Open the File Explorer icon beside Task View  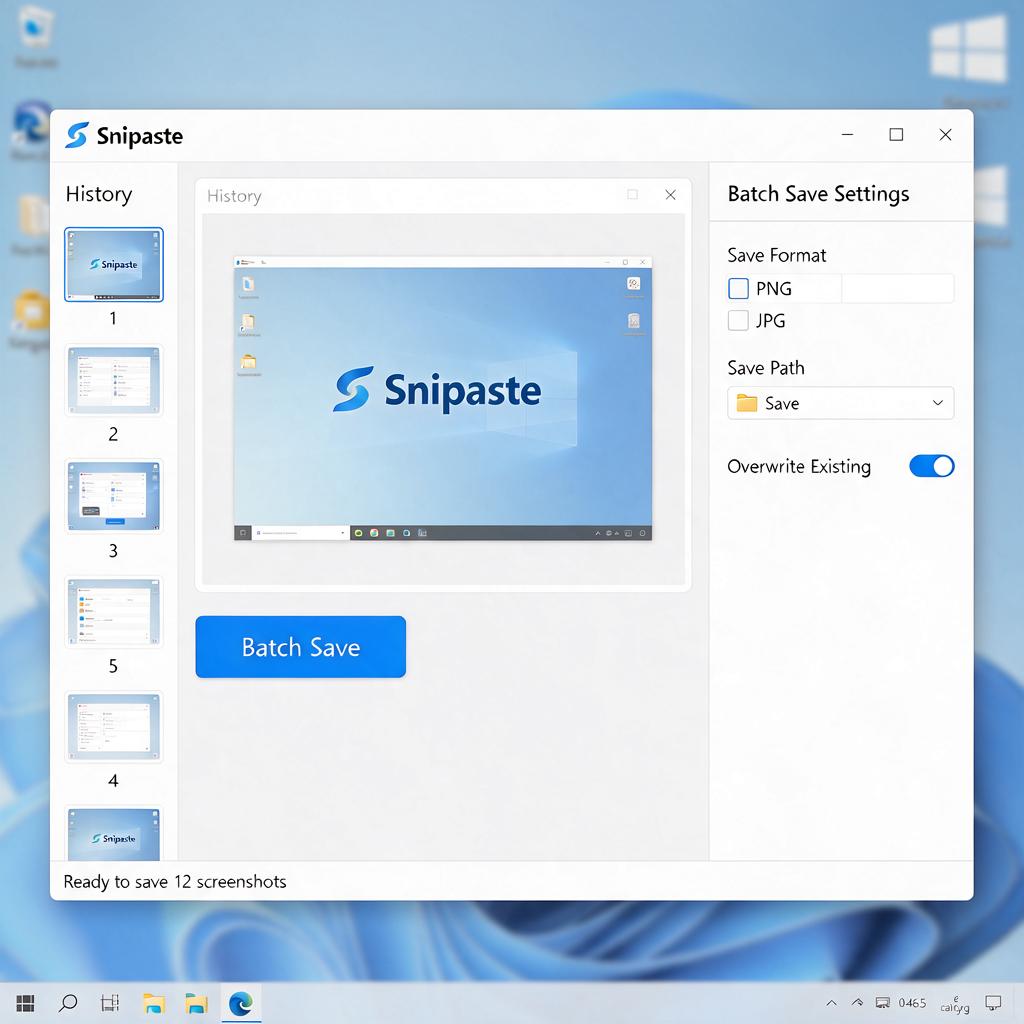pyautogui.click(x=153, y=1003)
